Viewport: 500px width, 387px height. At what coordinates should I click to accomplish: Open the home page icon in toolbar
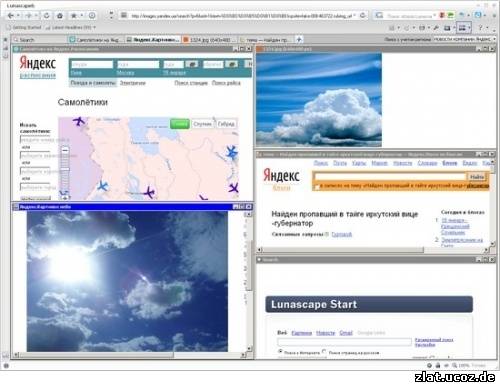pos(60,16)
